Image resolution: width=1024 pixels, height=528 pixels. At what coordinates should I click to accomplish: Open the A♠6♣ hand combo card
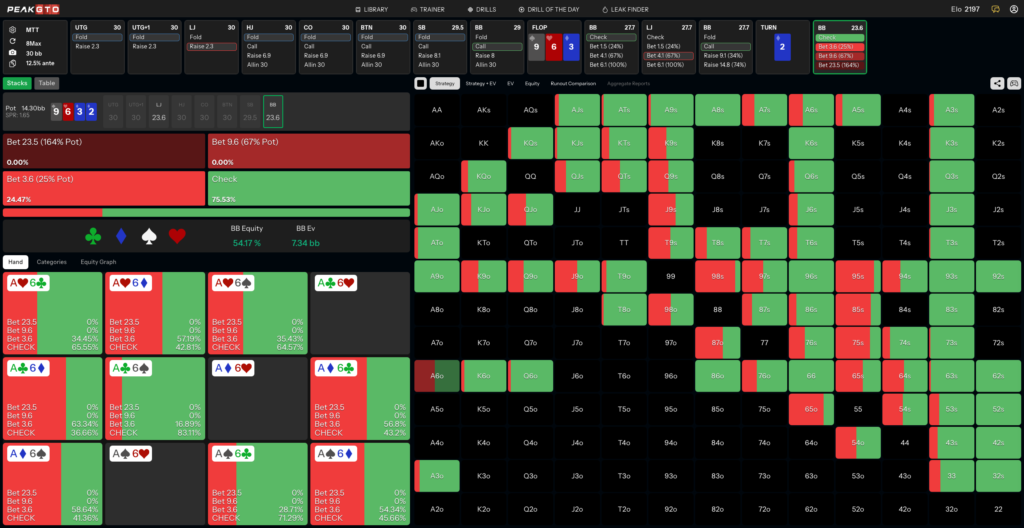coord(257,484)
